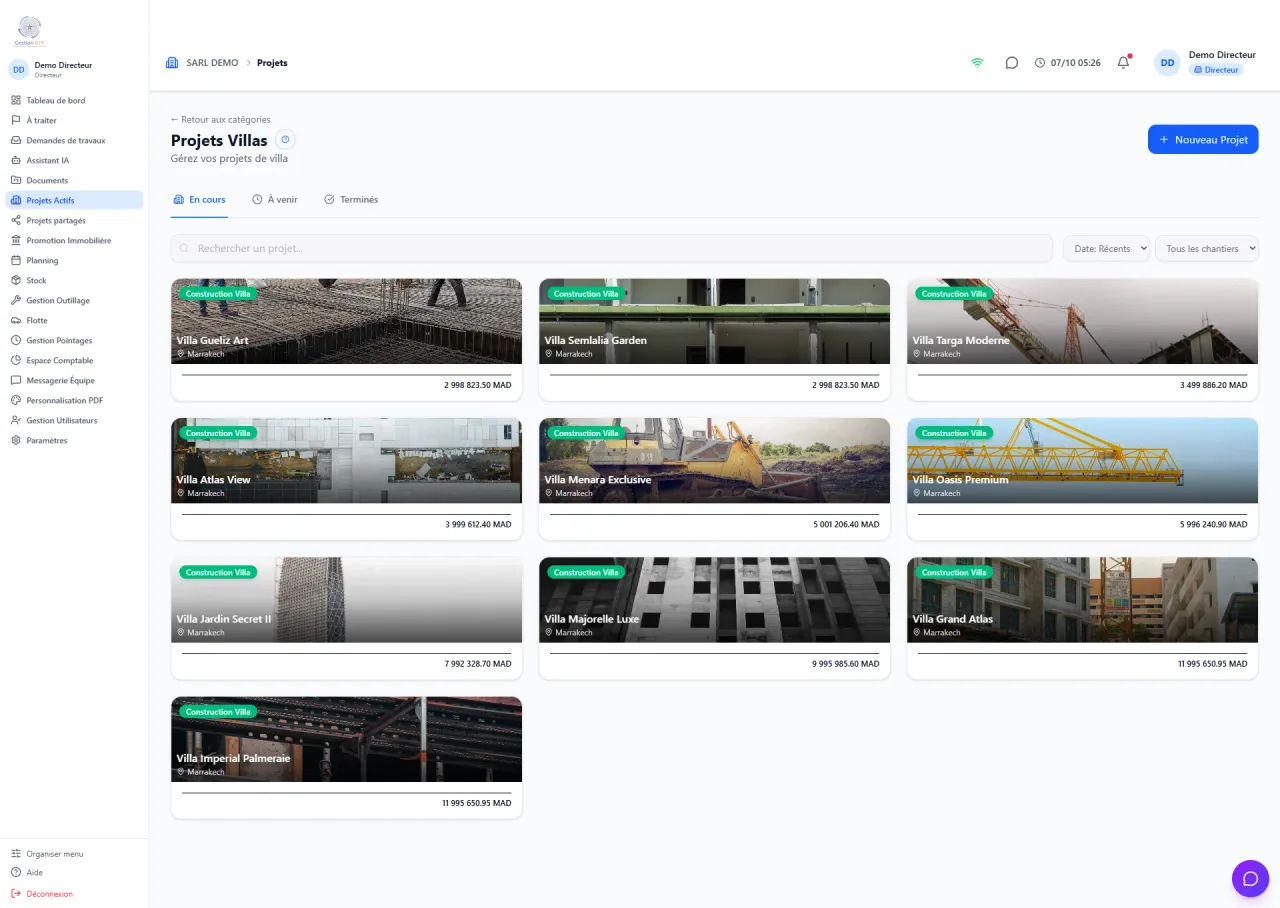Screen dimensions: 1280x908
Task: Focus the Rechercher un projet search field
Action: [612, 248]
